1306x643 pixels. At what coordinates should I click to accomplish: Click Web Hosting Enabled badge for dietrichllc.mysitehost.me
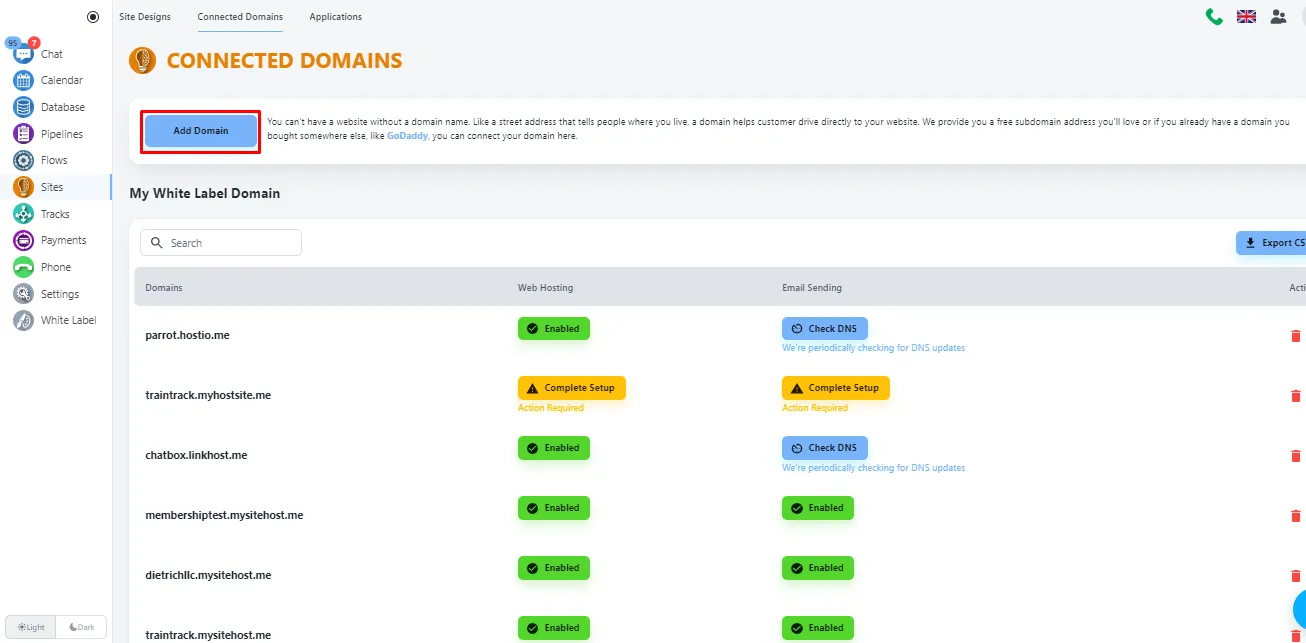(x=554, y=568)
